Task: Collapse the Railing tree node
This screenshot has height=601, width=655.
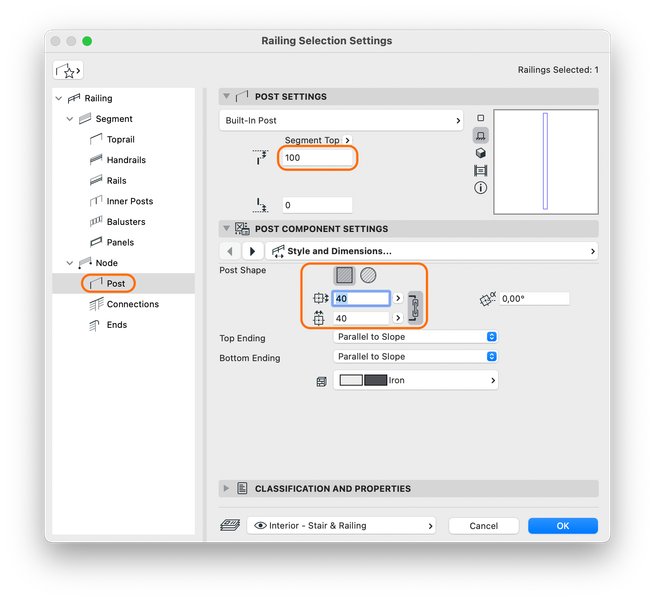Action: (x=59, y=99)
